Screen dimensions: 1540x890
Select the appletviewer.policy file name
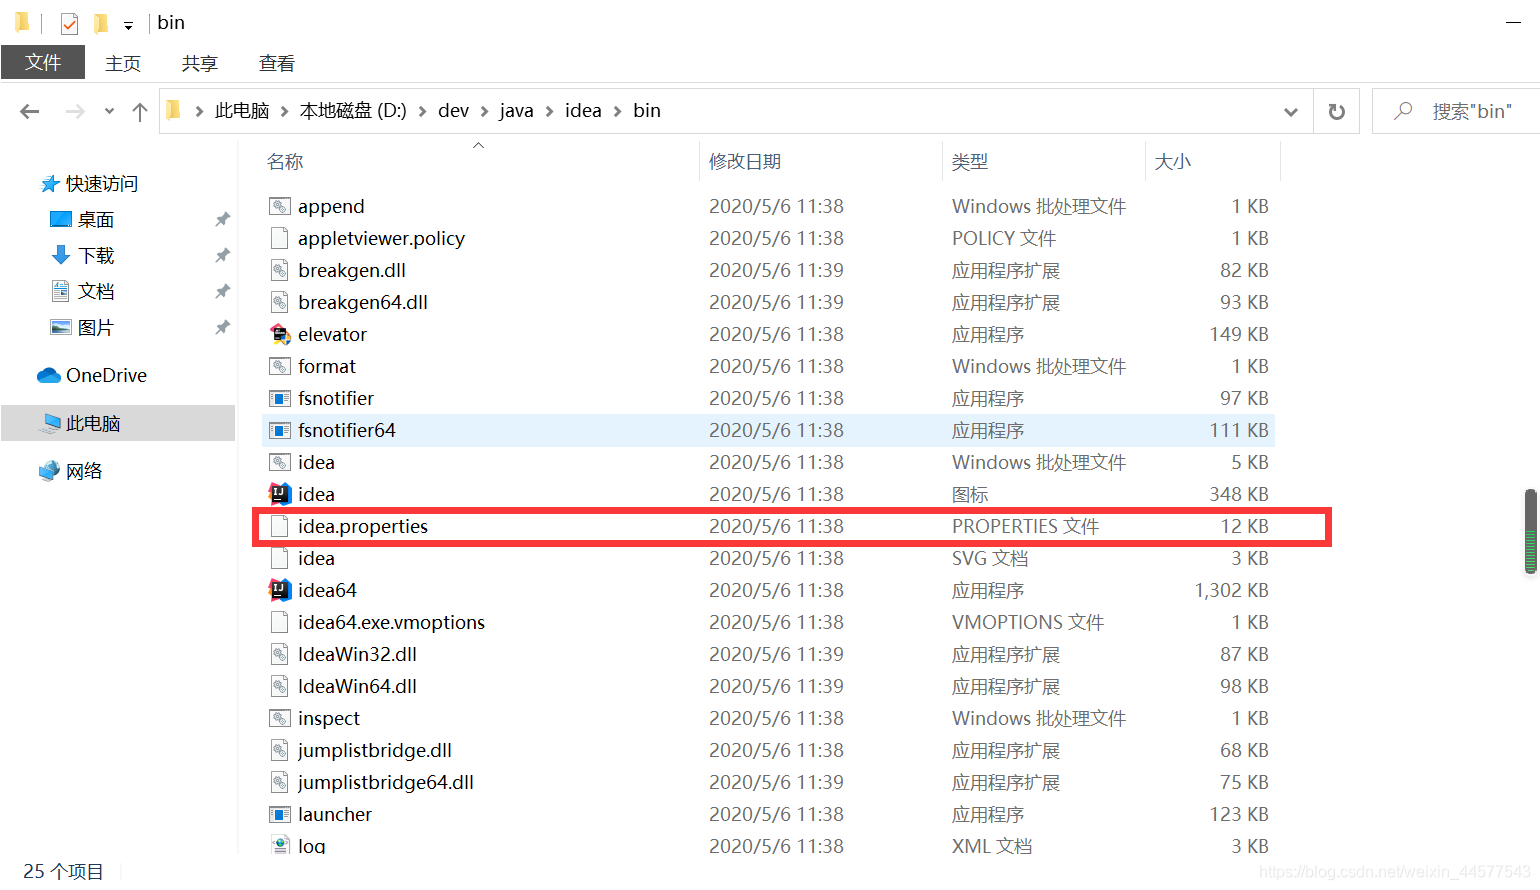(x=381, y=238)
